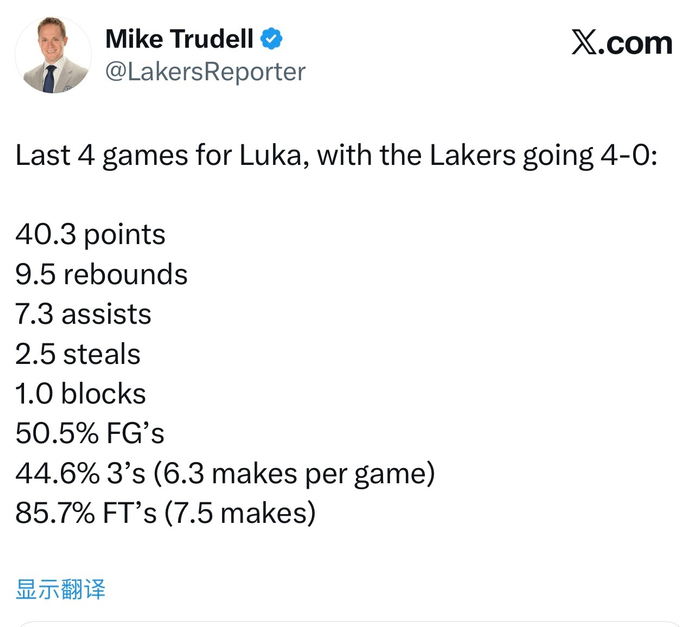
Task: Click the X.com logo
Action: (x=621, y=43)
